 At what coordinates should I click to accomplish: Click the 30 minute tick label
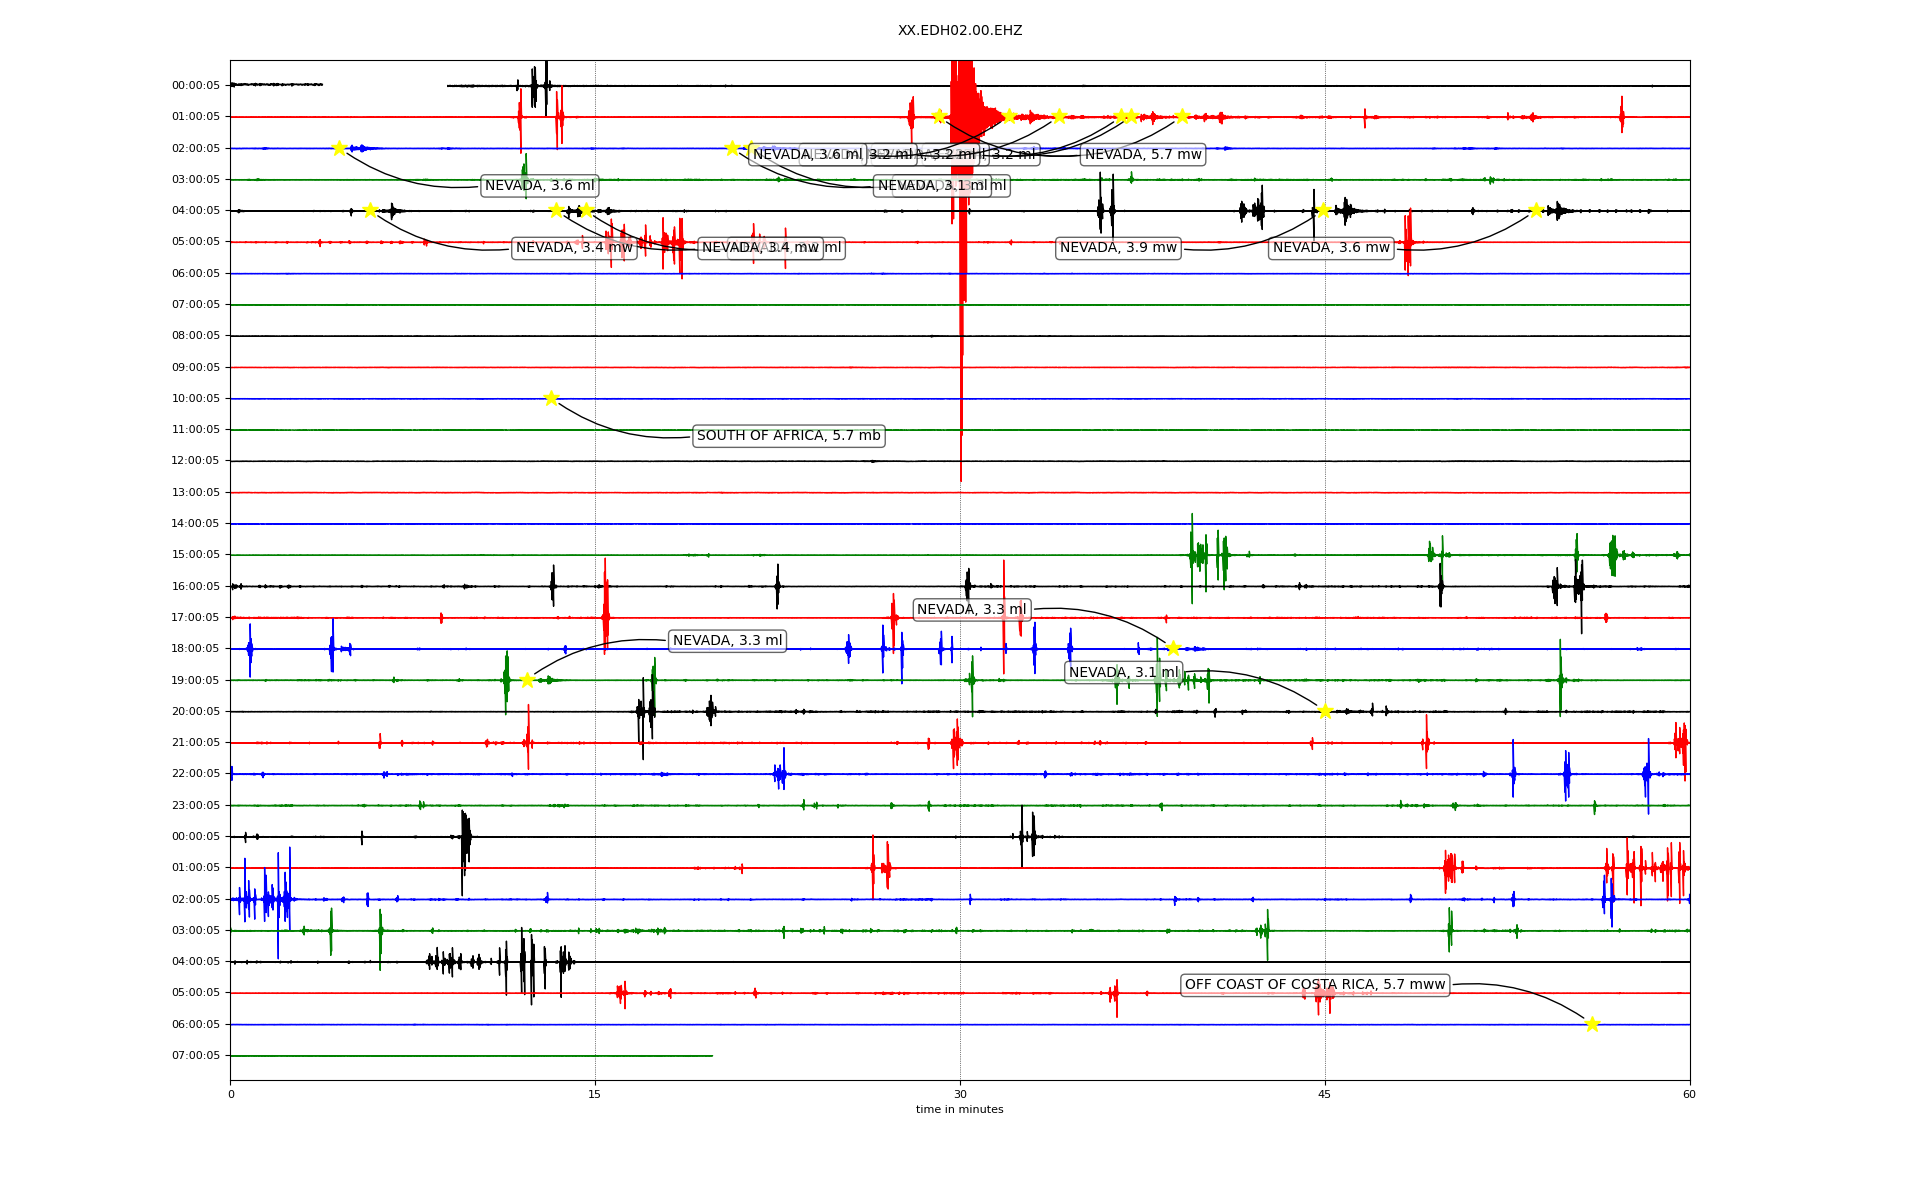click(x=959, y=1094)
